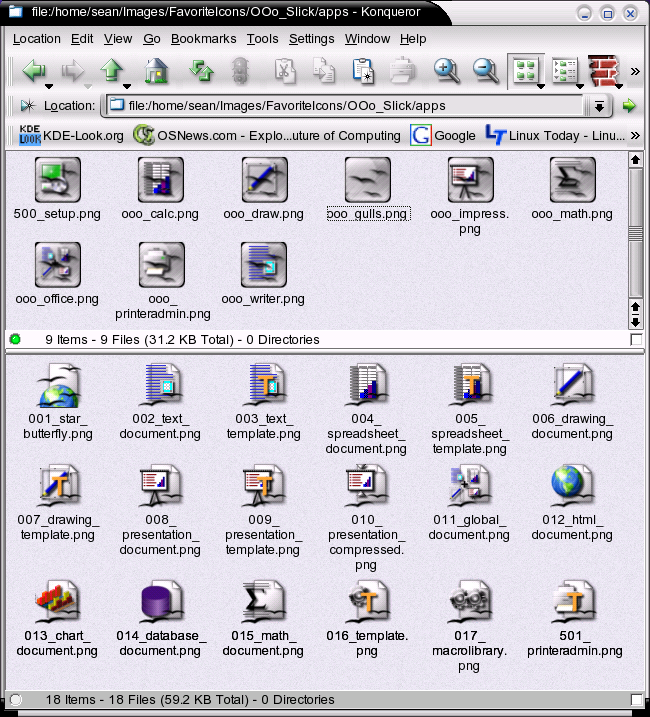Open the Location menu
This screenshot has width=650, height=717.
click(37, 39)
